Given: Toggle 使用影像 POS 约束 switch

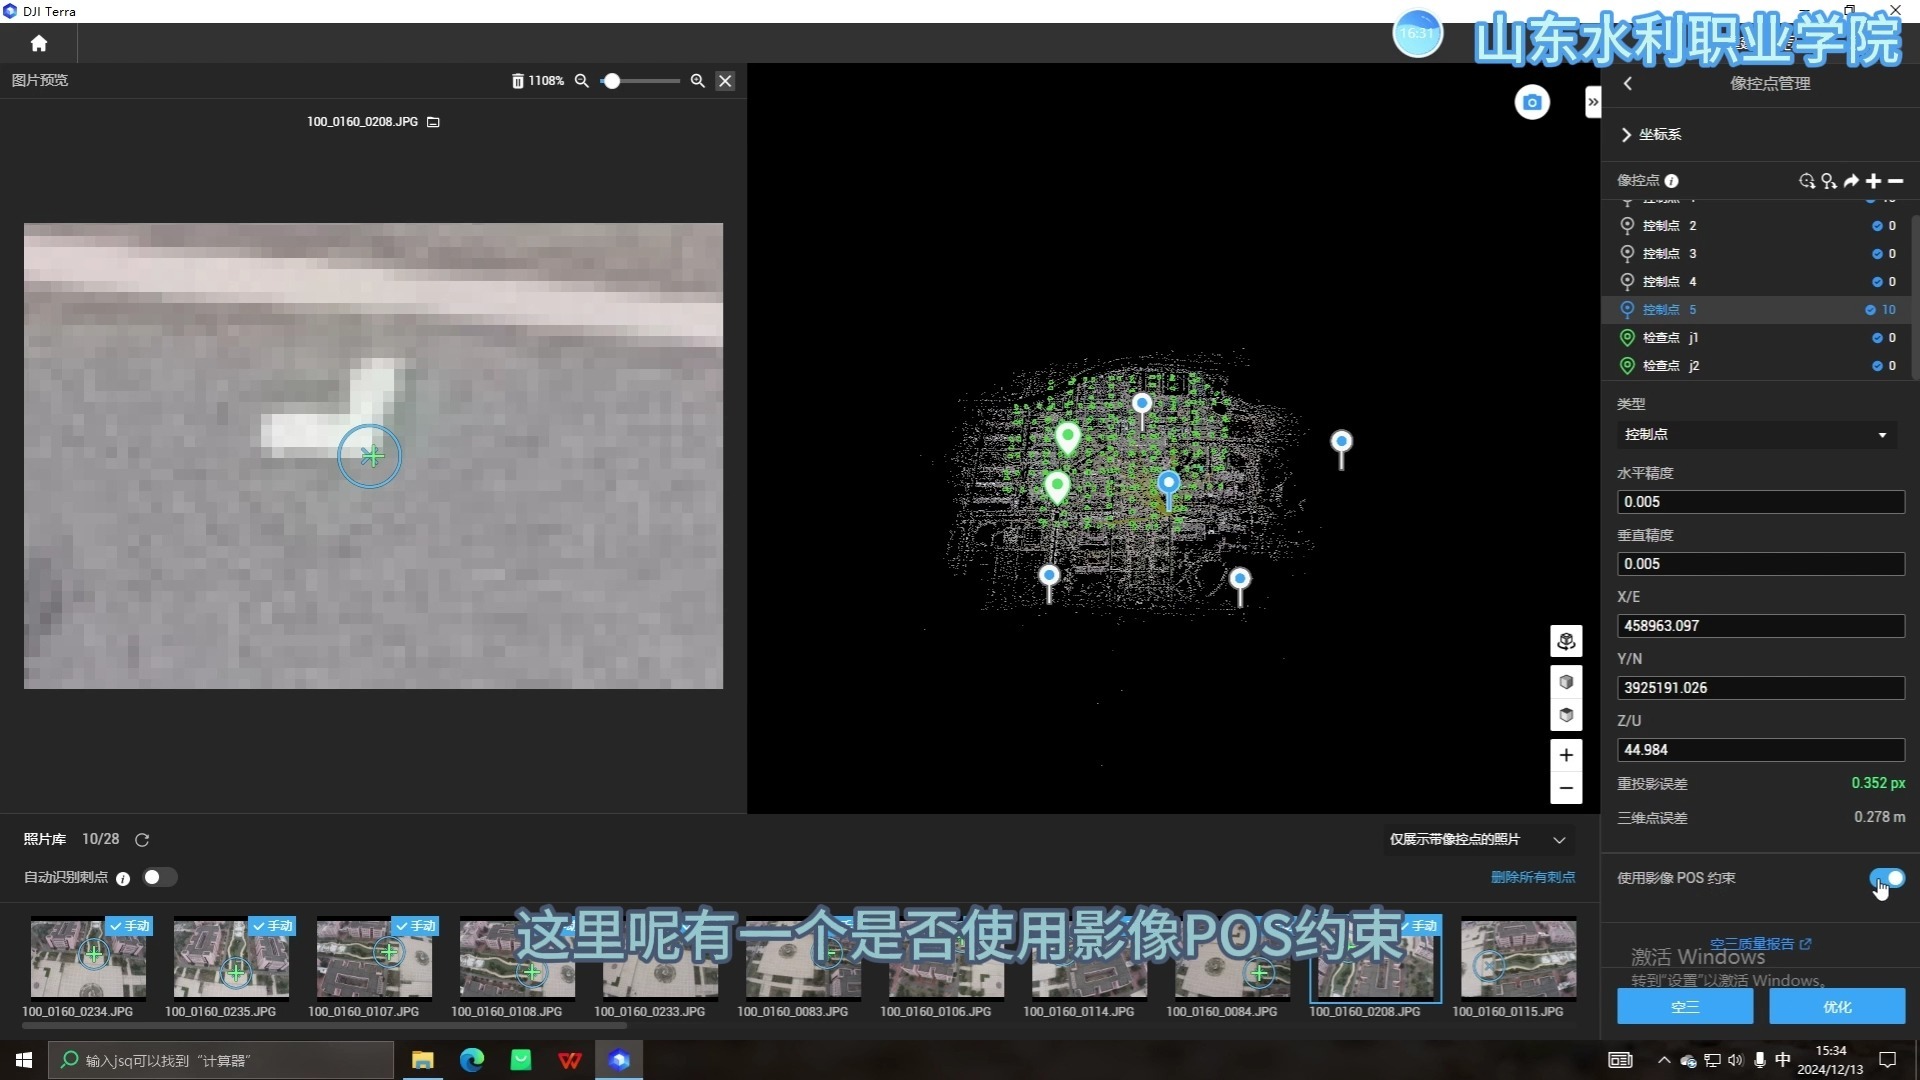Looking at the screenshot, I should [1887, 878].
